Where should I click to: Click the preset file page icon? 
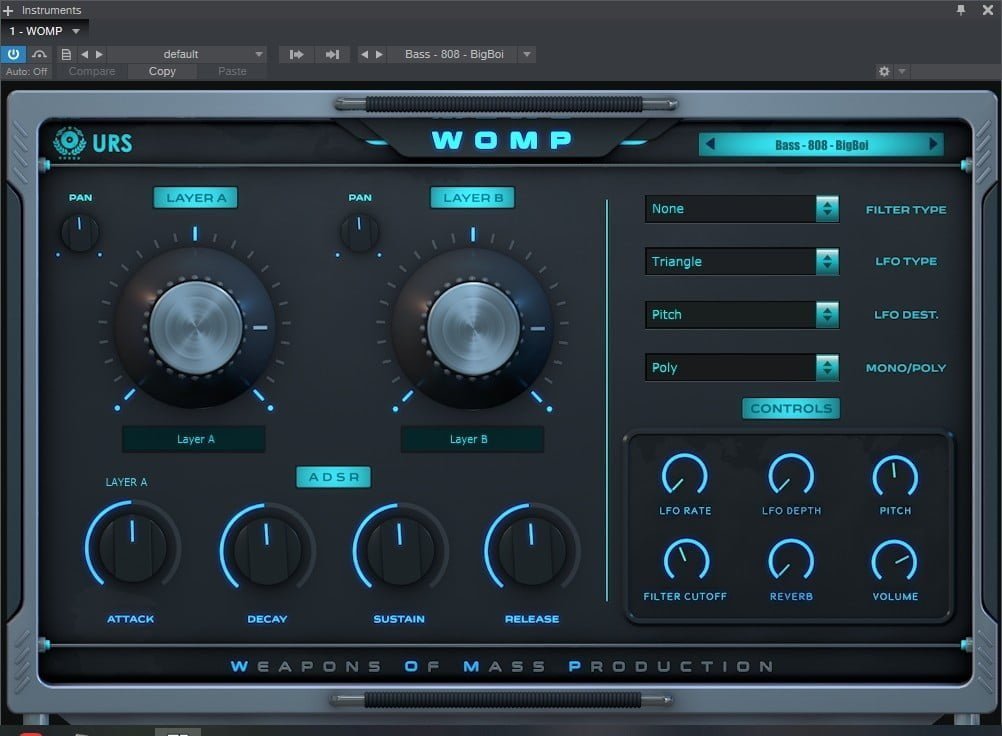point(66,54)
